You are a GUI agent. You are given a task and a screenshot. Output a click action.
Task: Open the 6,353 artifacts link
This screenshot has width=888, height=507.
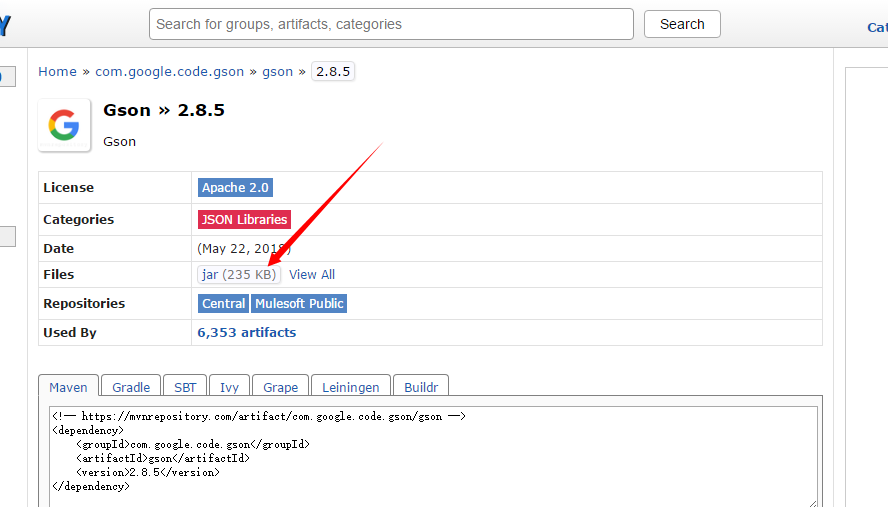[x=246, y=333]
